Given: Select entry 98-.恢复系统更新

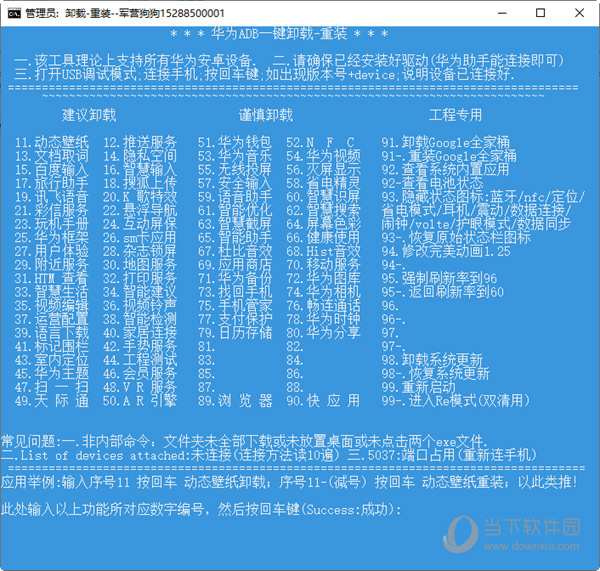Looking at the screenshot, I should coord(435,374).
